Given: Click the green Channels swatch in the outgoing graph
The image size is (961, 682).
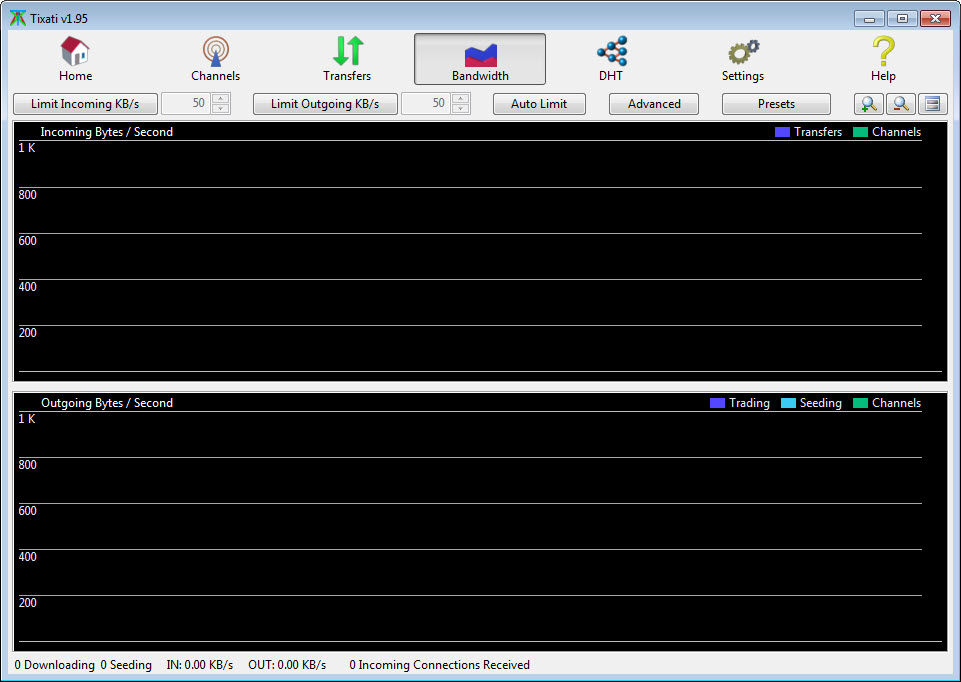Looking at the screenshot, I should [860, 403].
